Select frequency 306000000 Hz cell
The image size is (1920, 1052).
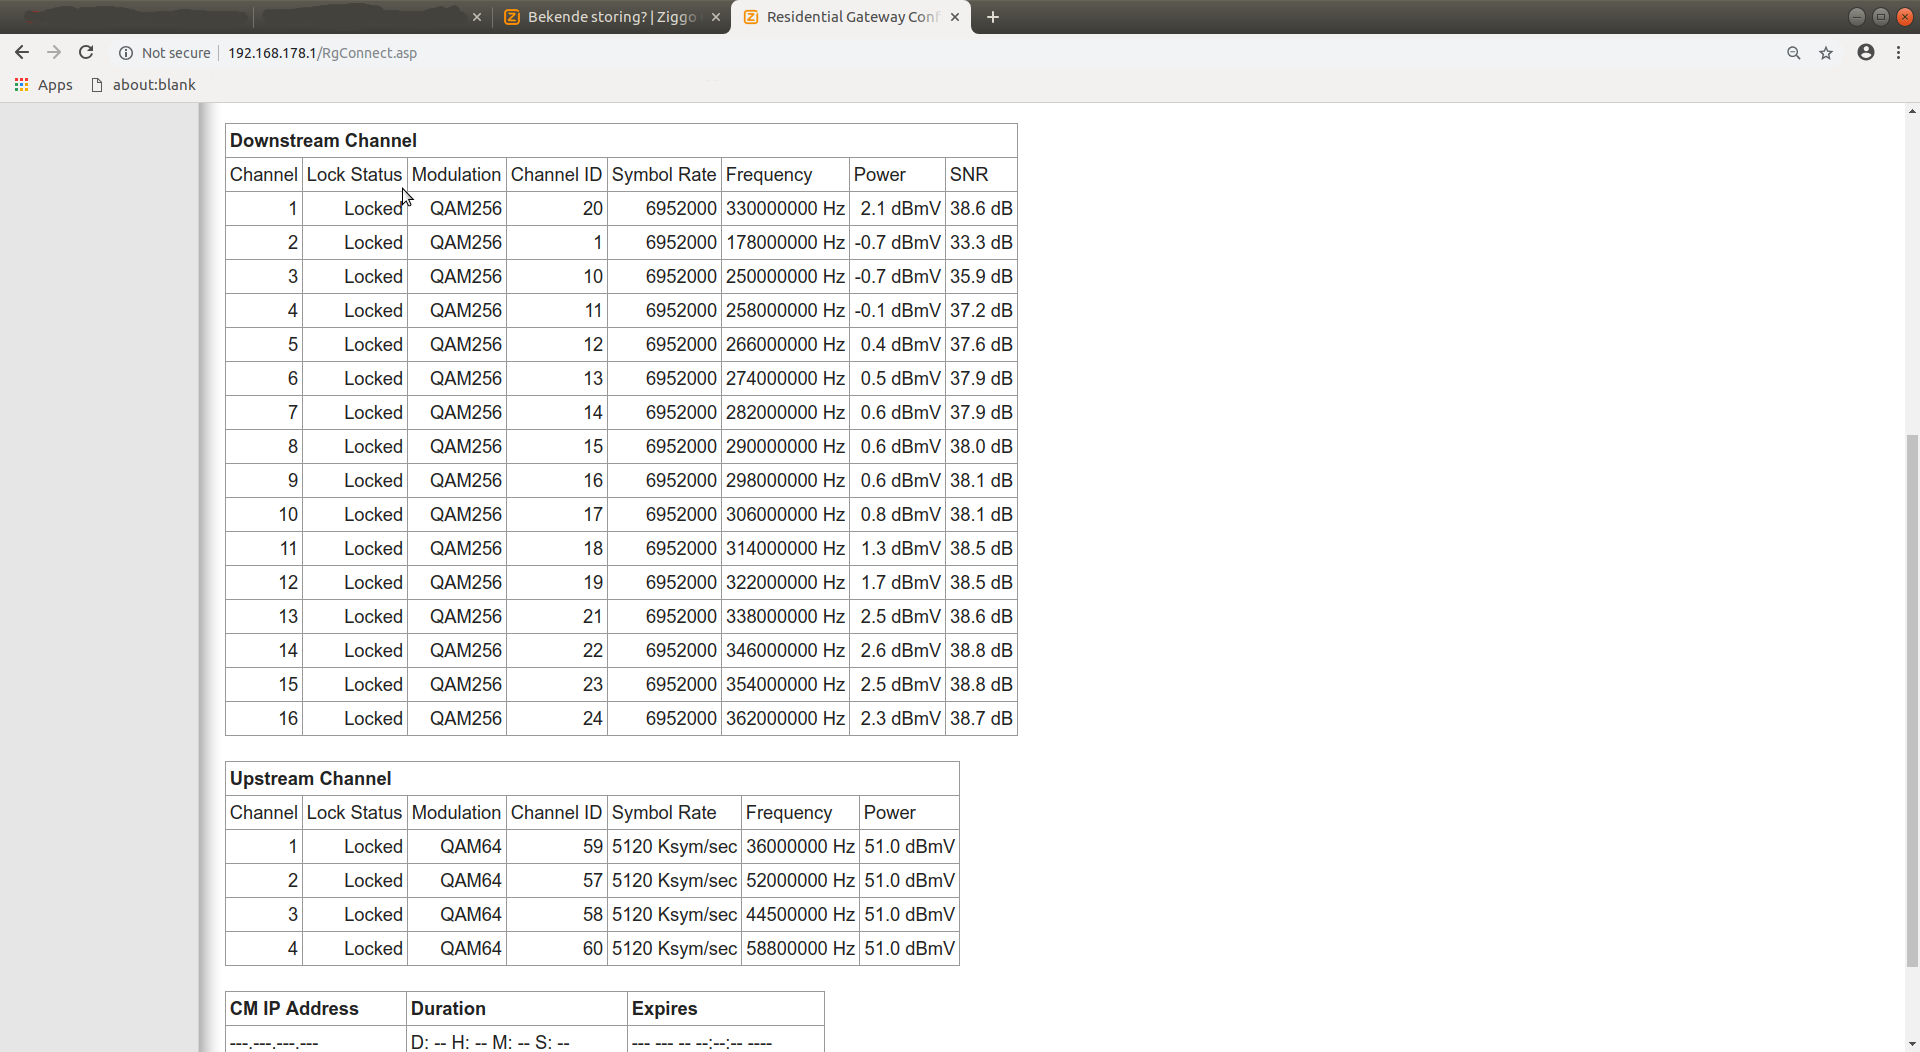[785, 515]
